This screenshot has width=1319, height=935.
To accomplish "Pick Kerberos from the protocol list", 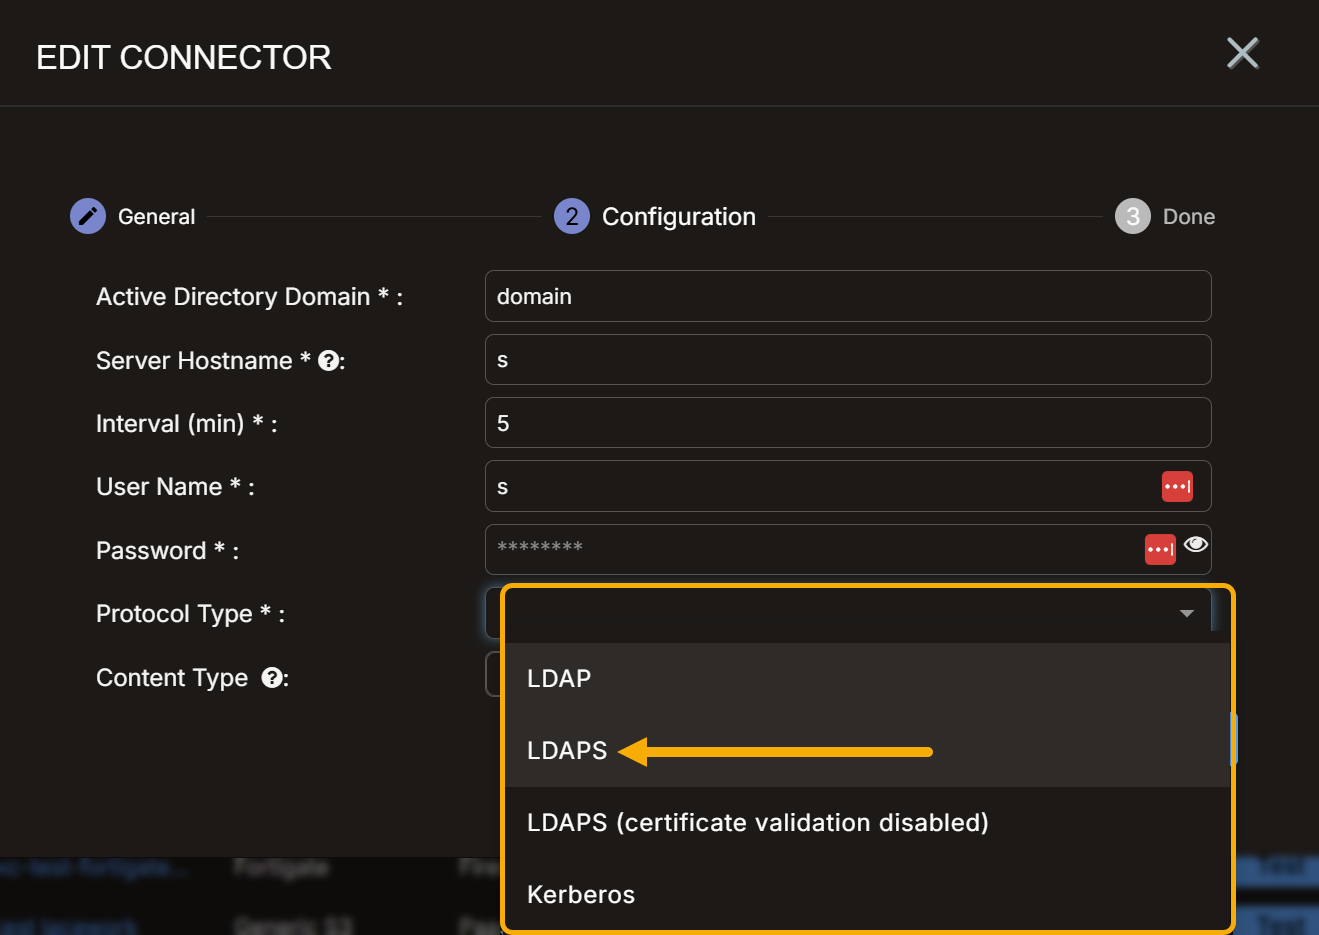I will click(x=867, y=895).
